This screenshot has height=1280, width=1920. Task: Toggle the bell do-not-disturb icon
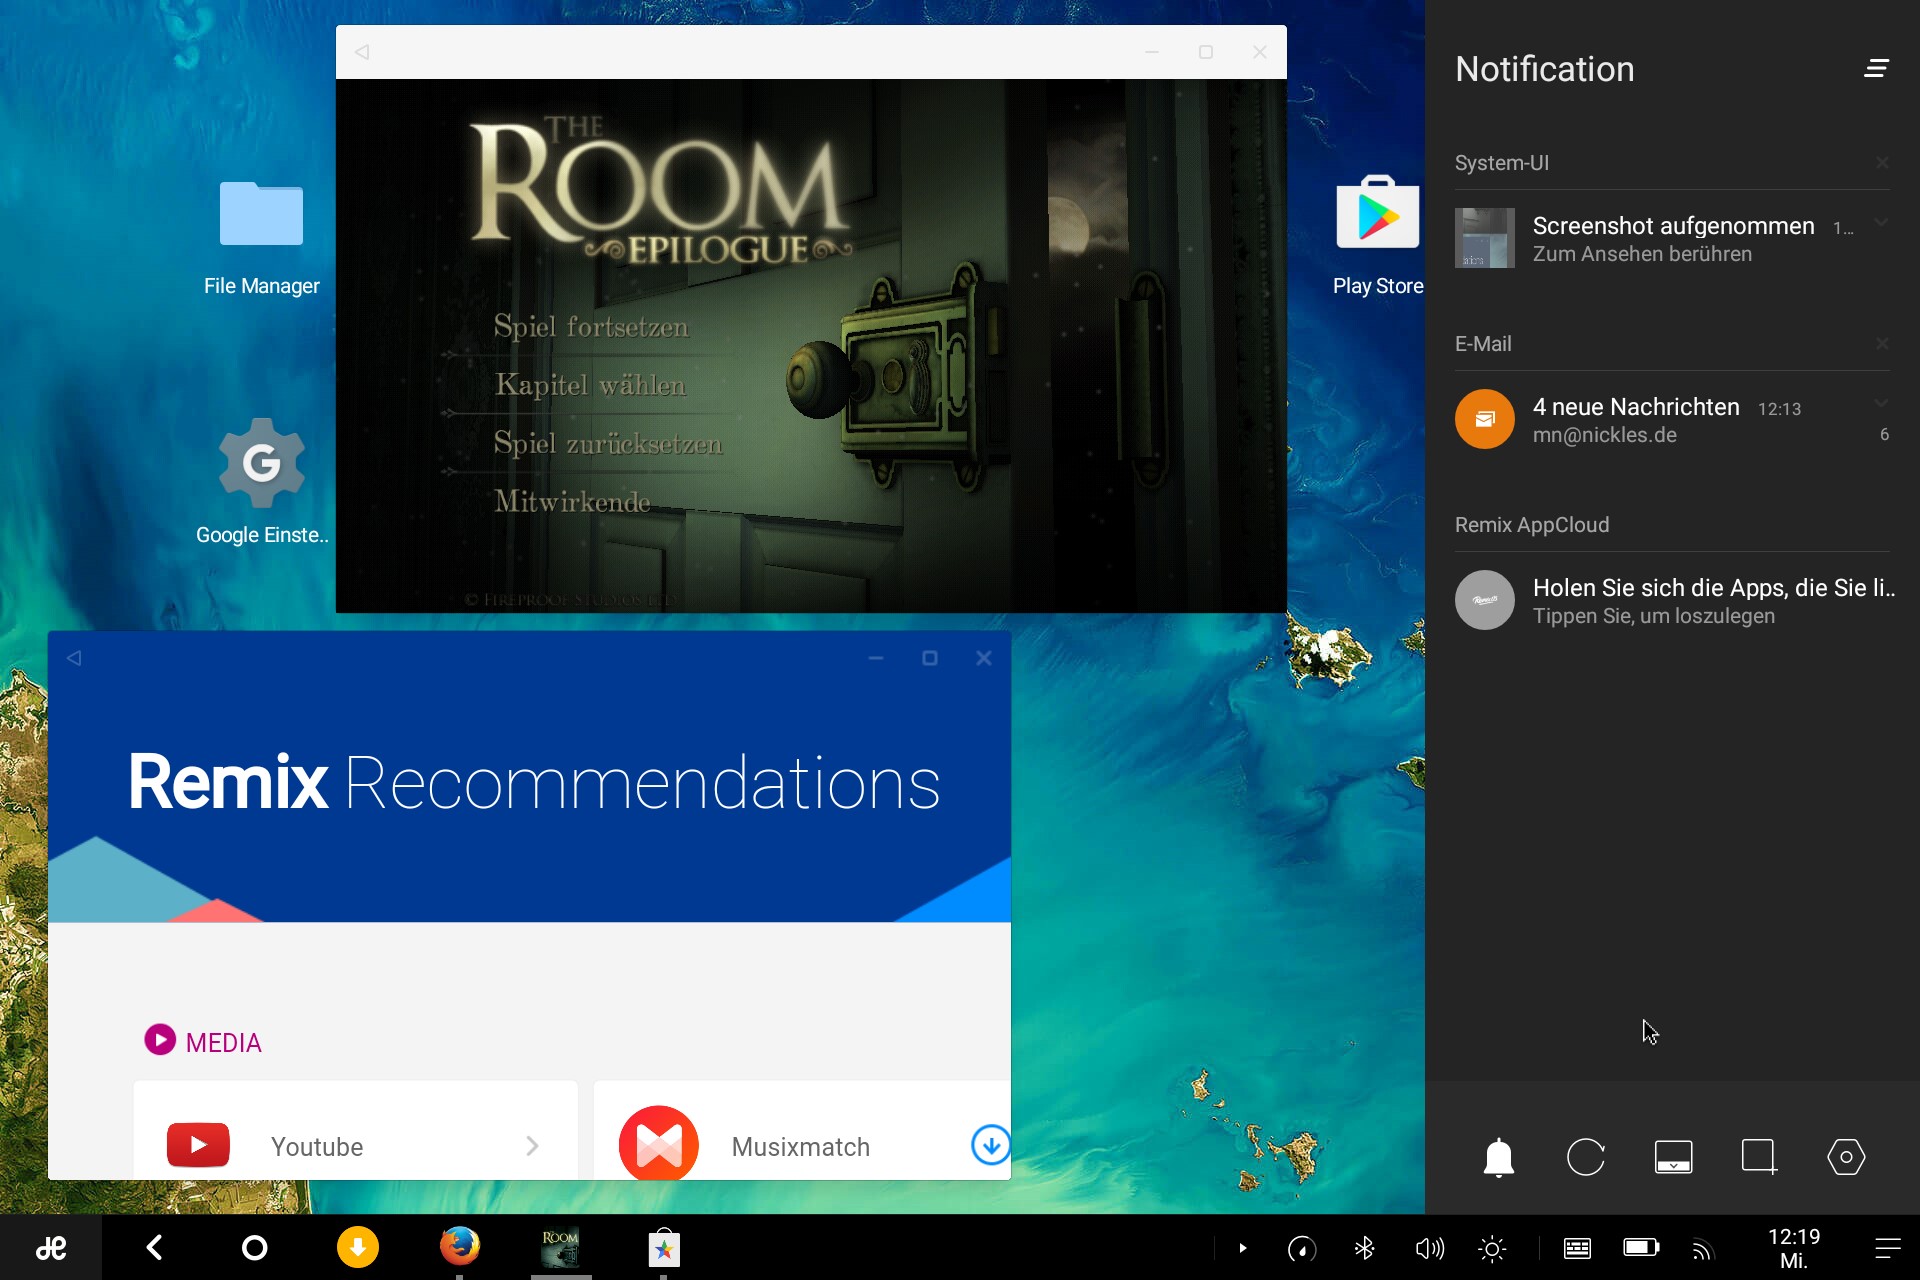pos(1498,1157)
